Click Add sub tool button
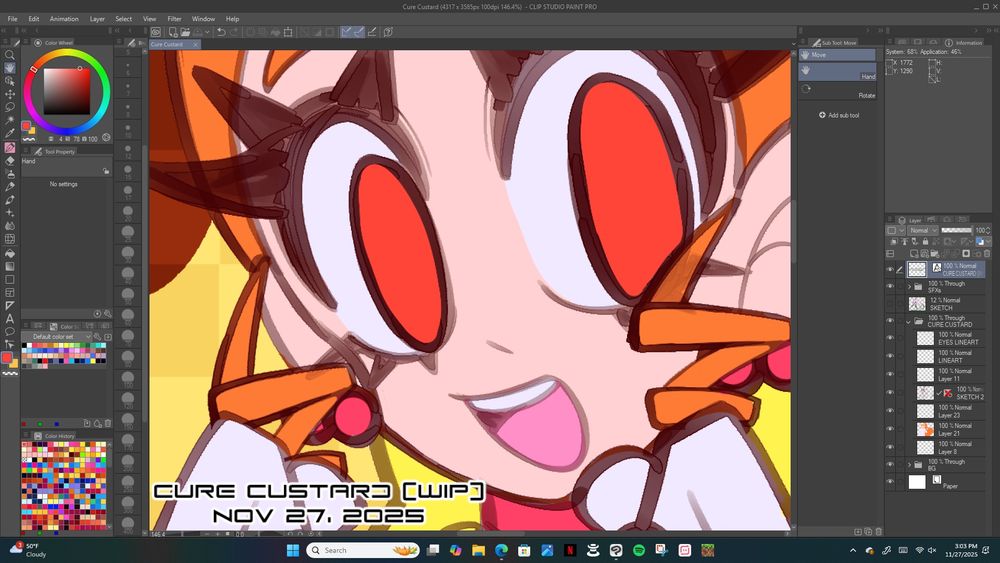1000x563 pixels. point(839,115)
